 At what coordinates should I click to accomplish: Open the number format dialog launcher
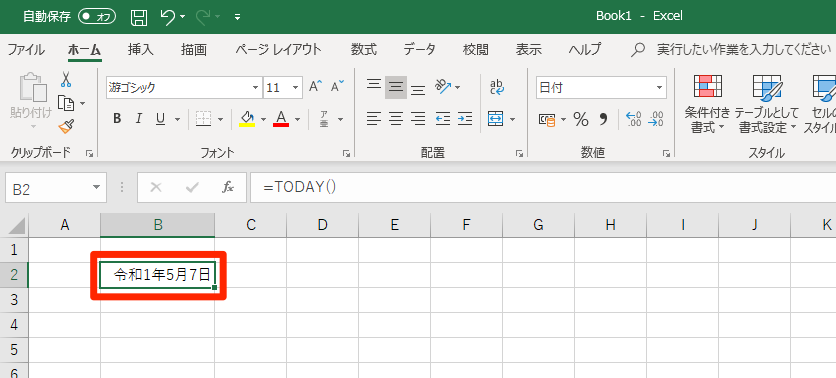pos(666,154)
